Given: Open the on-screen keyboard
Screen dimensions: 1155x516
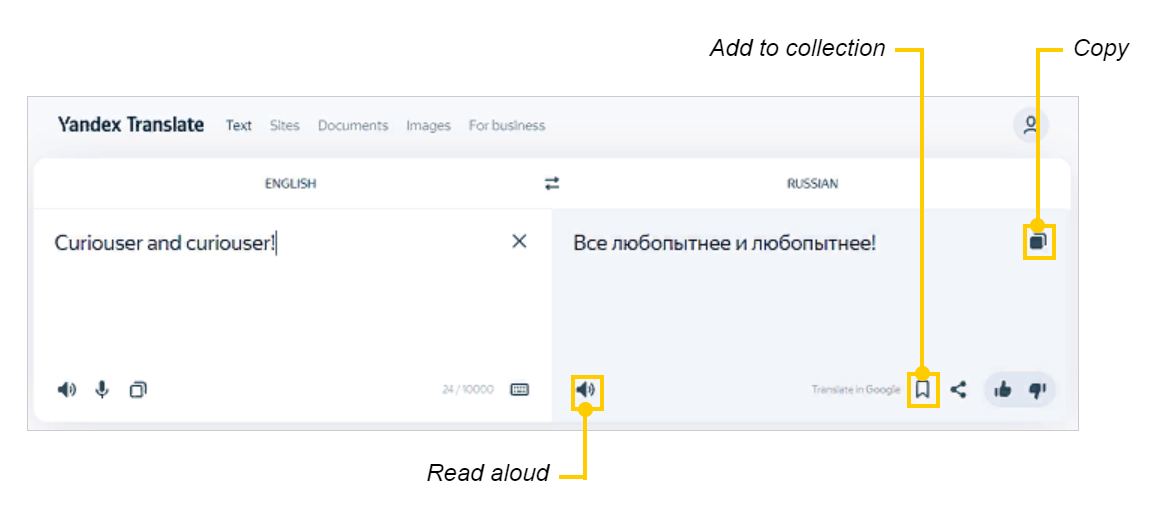Looking at the screenshot, I should point(519,390).
